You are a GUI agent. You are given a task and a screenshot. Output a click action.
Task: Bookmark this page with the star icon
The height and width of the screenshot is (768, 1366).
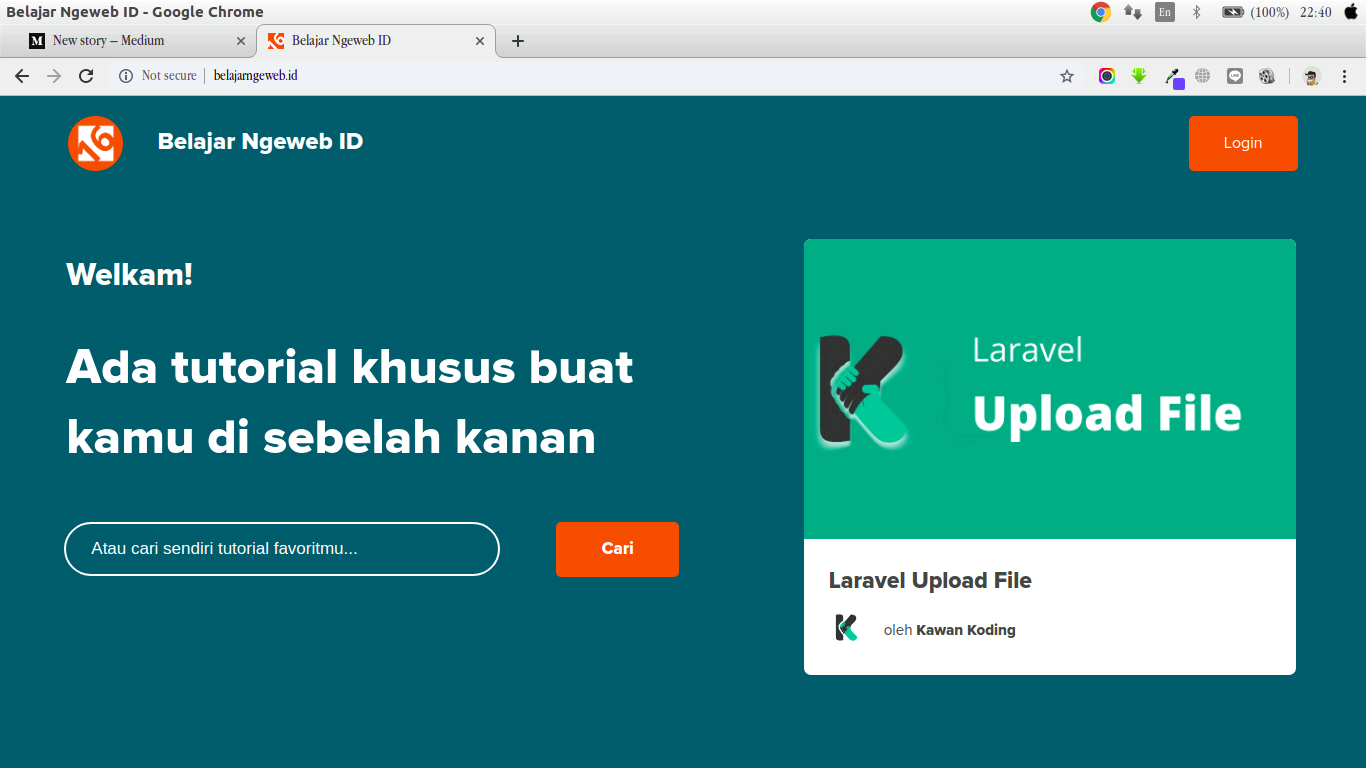tap(1067, 76)
